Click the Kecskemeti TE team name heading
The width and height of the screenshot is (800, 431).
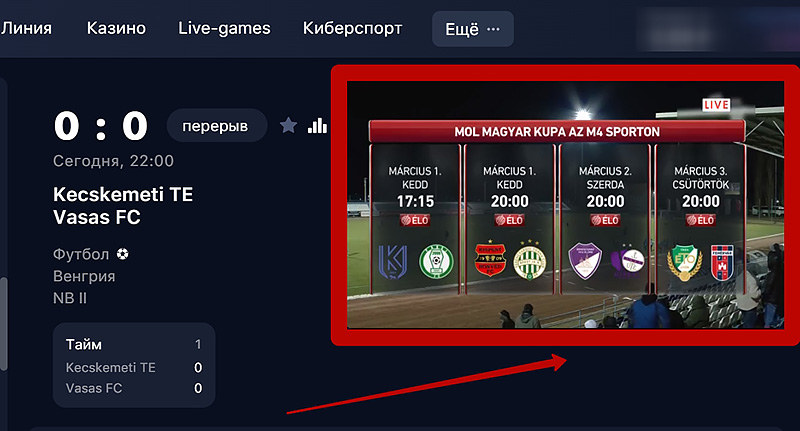123,194
